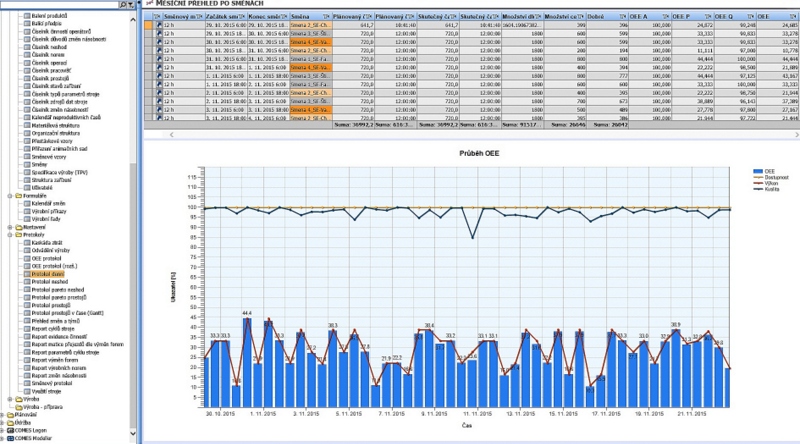Click the table horizontal scroll left arrow

tap(171, 135)
